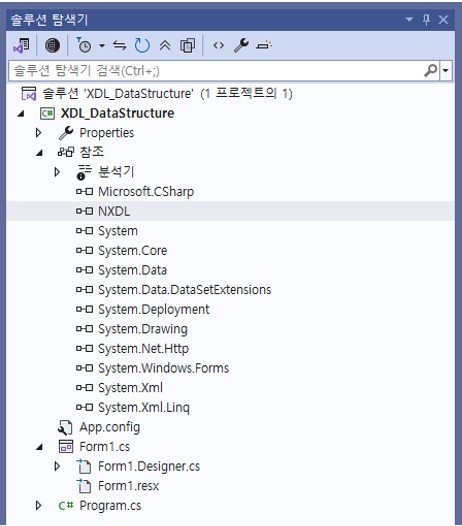This screenshot has width=462, height=526.
Task: Toggle Show All Files icon
Action: tap(188, 45)
